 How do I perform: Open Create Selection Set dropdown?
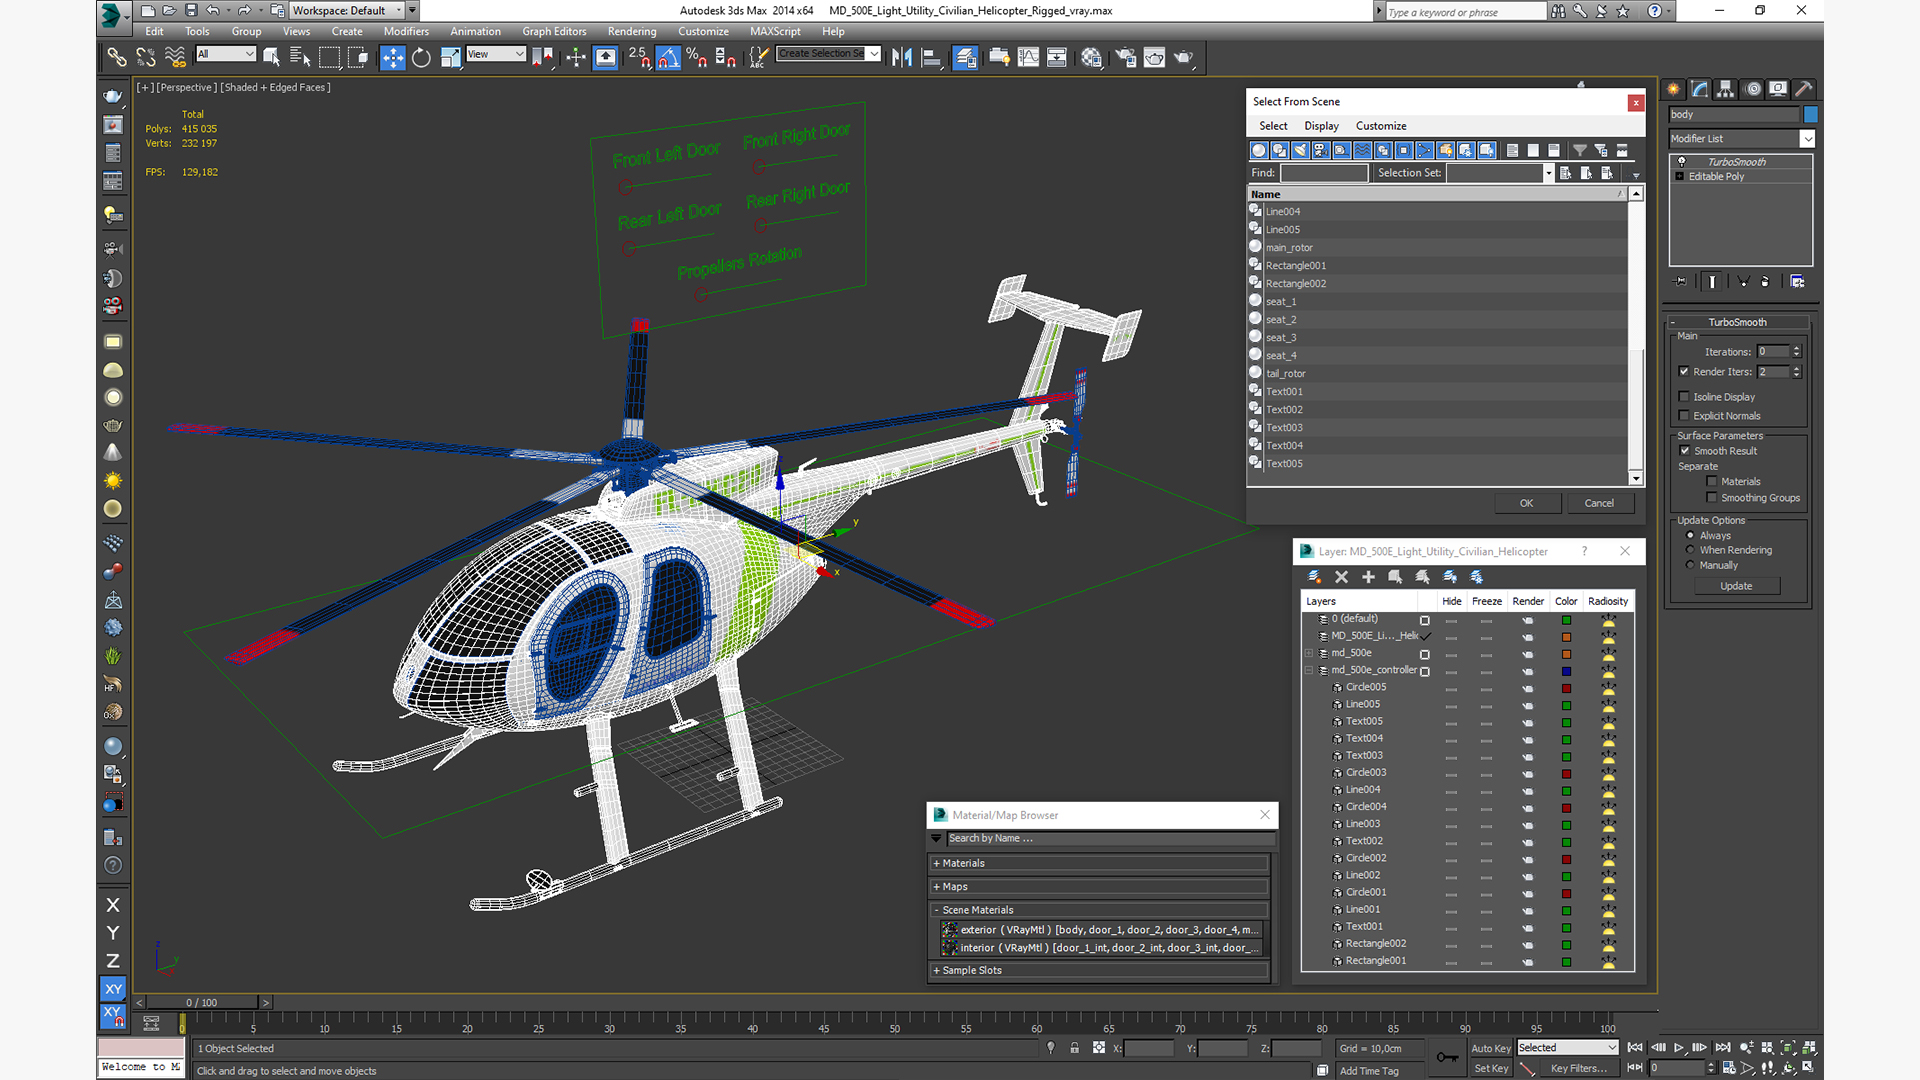tap(829, 54)
